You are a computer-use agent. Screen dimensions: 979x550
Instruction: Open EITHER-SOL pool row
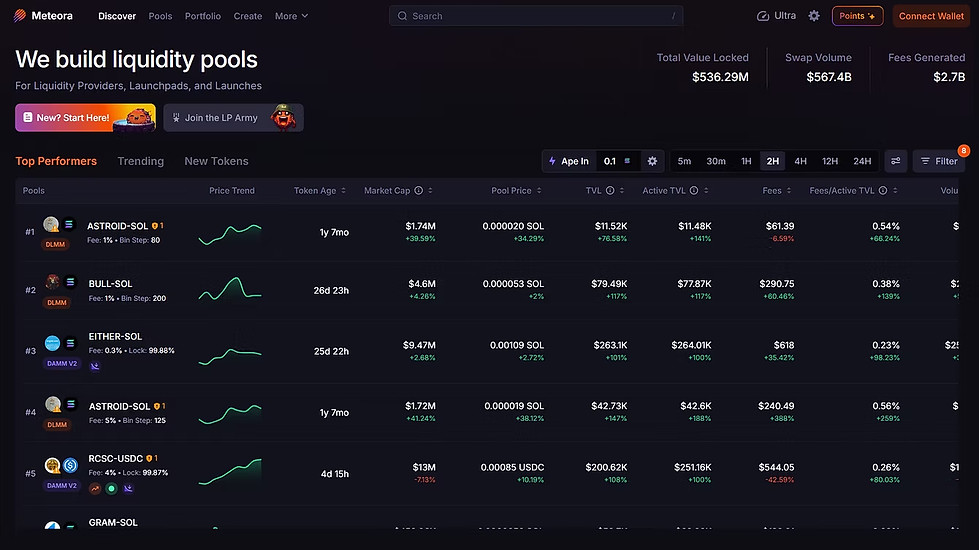click(x=487, y=351)
